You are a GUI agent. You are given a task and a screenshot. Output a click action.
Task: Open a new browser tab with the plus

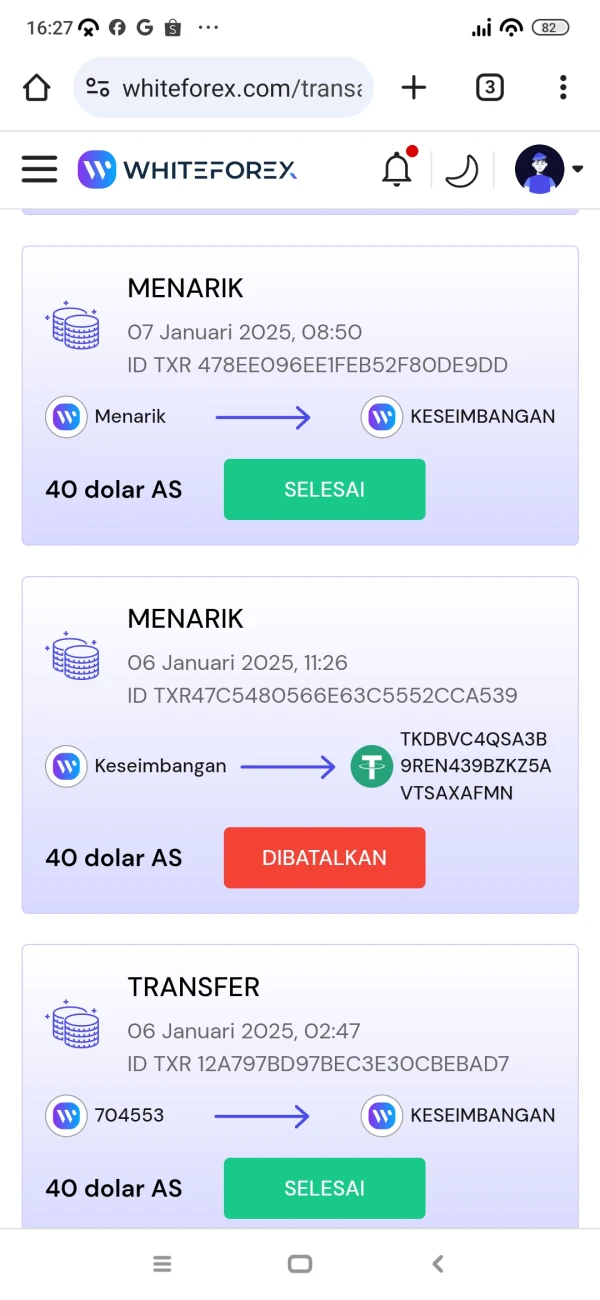[413, 88]
